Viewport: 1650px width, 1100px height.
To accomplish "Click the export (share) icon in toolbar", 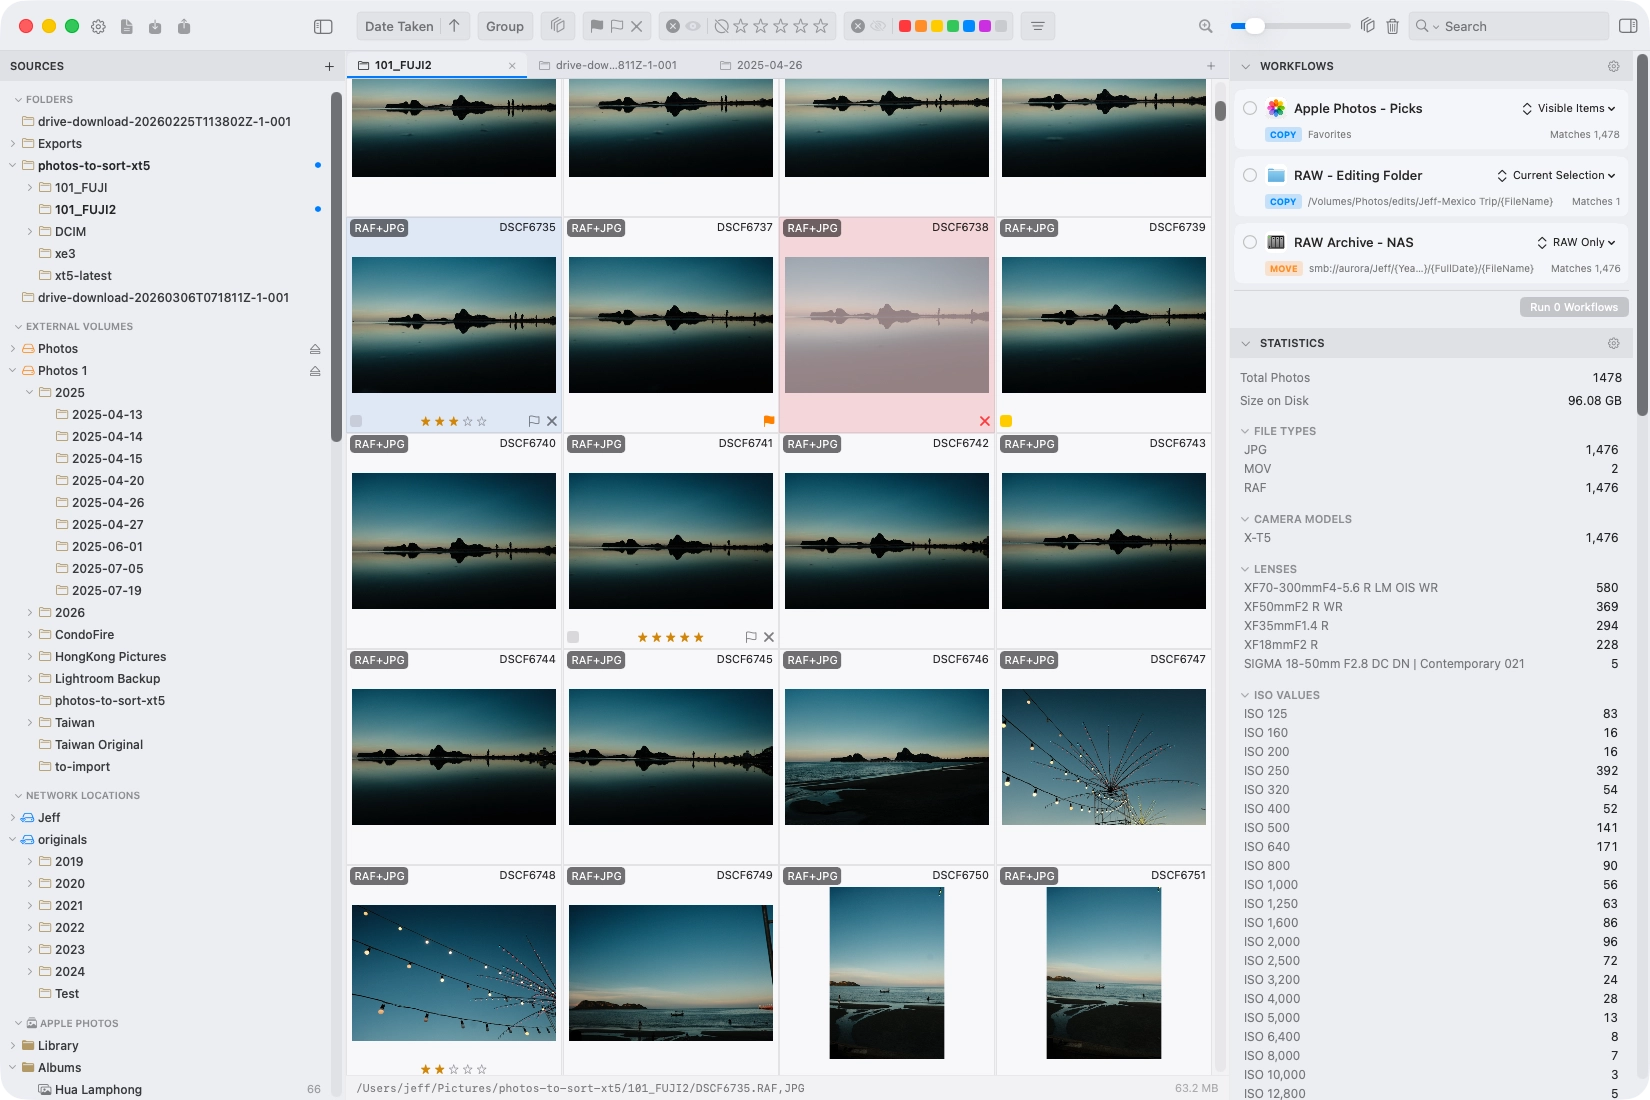I will (x=184, y=27).
